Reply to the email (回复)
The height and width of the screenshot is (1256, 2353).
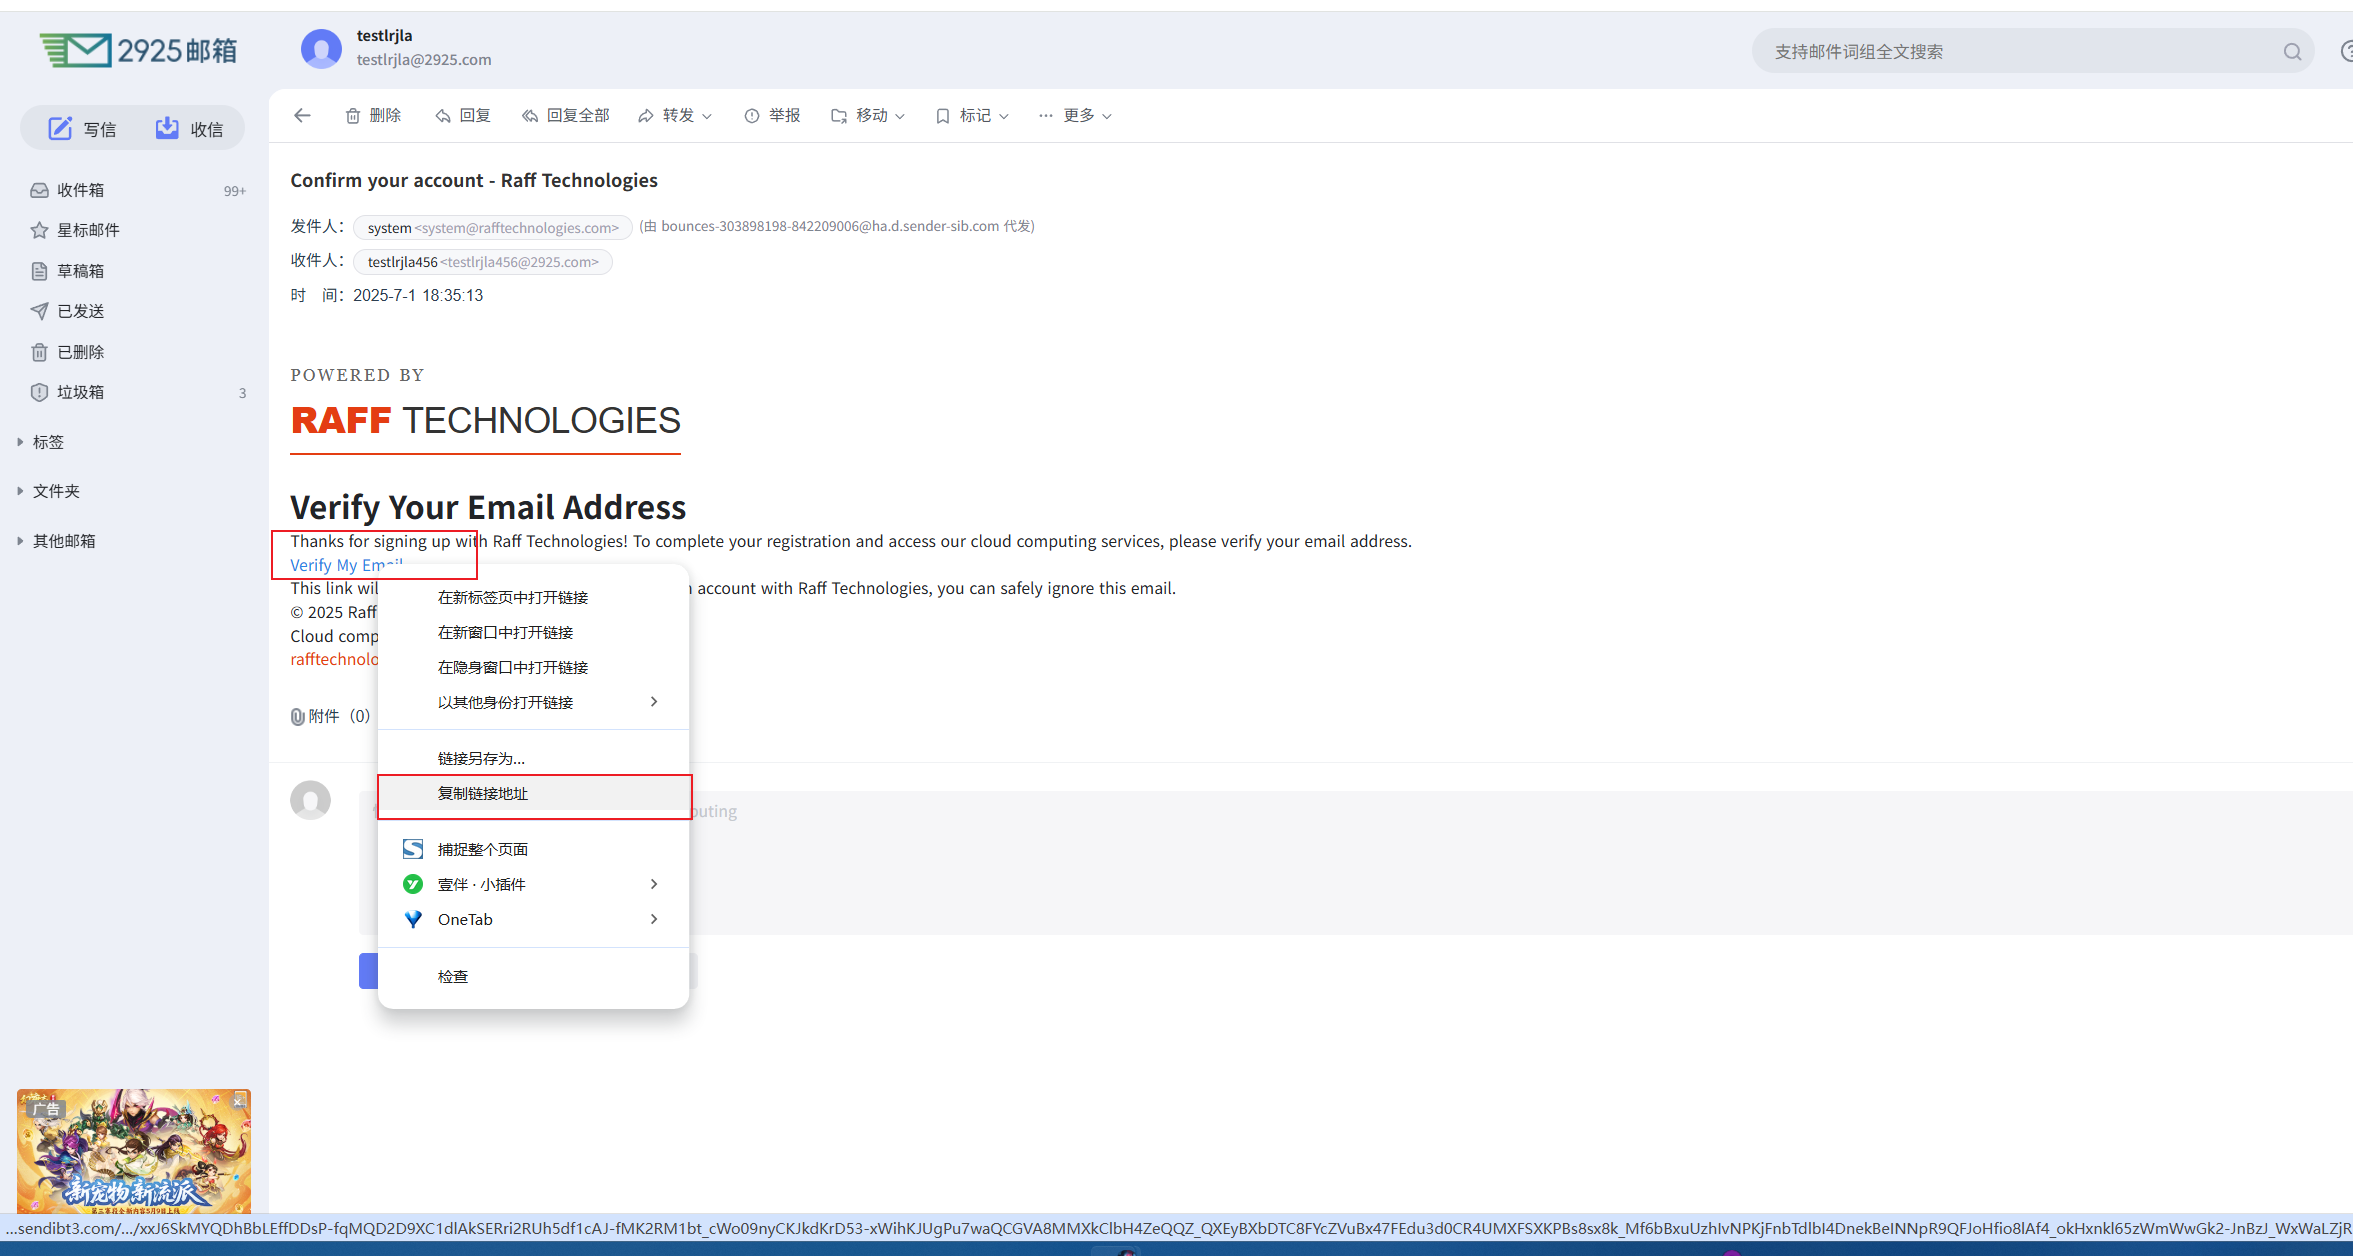pyautogui.click(x=463, y=116)
